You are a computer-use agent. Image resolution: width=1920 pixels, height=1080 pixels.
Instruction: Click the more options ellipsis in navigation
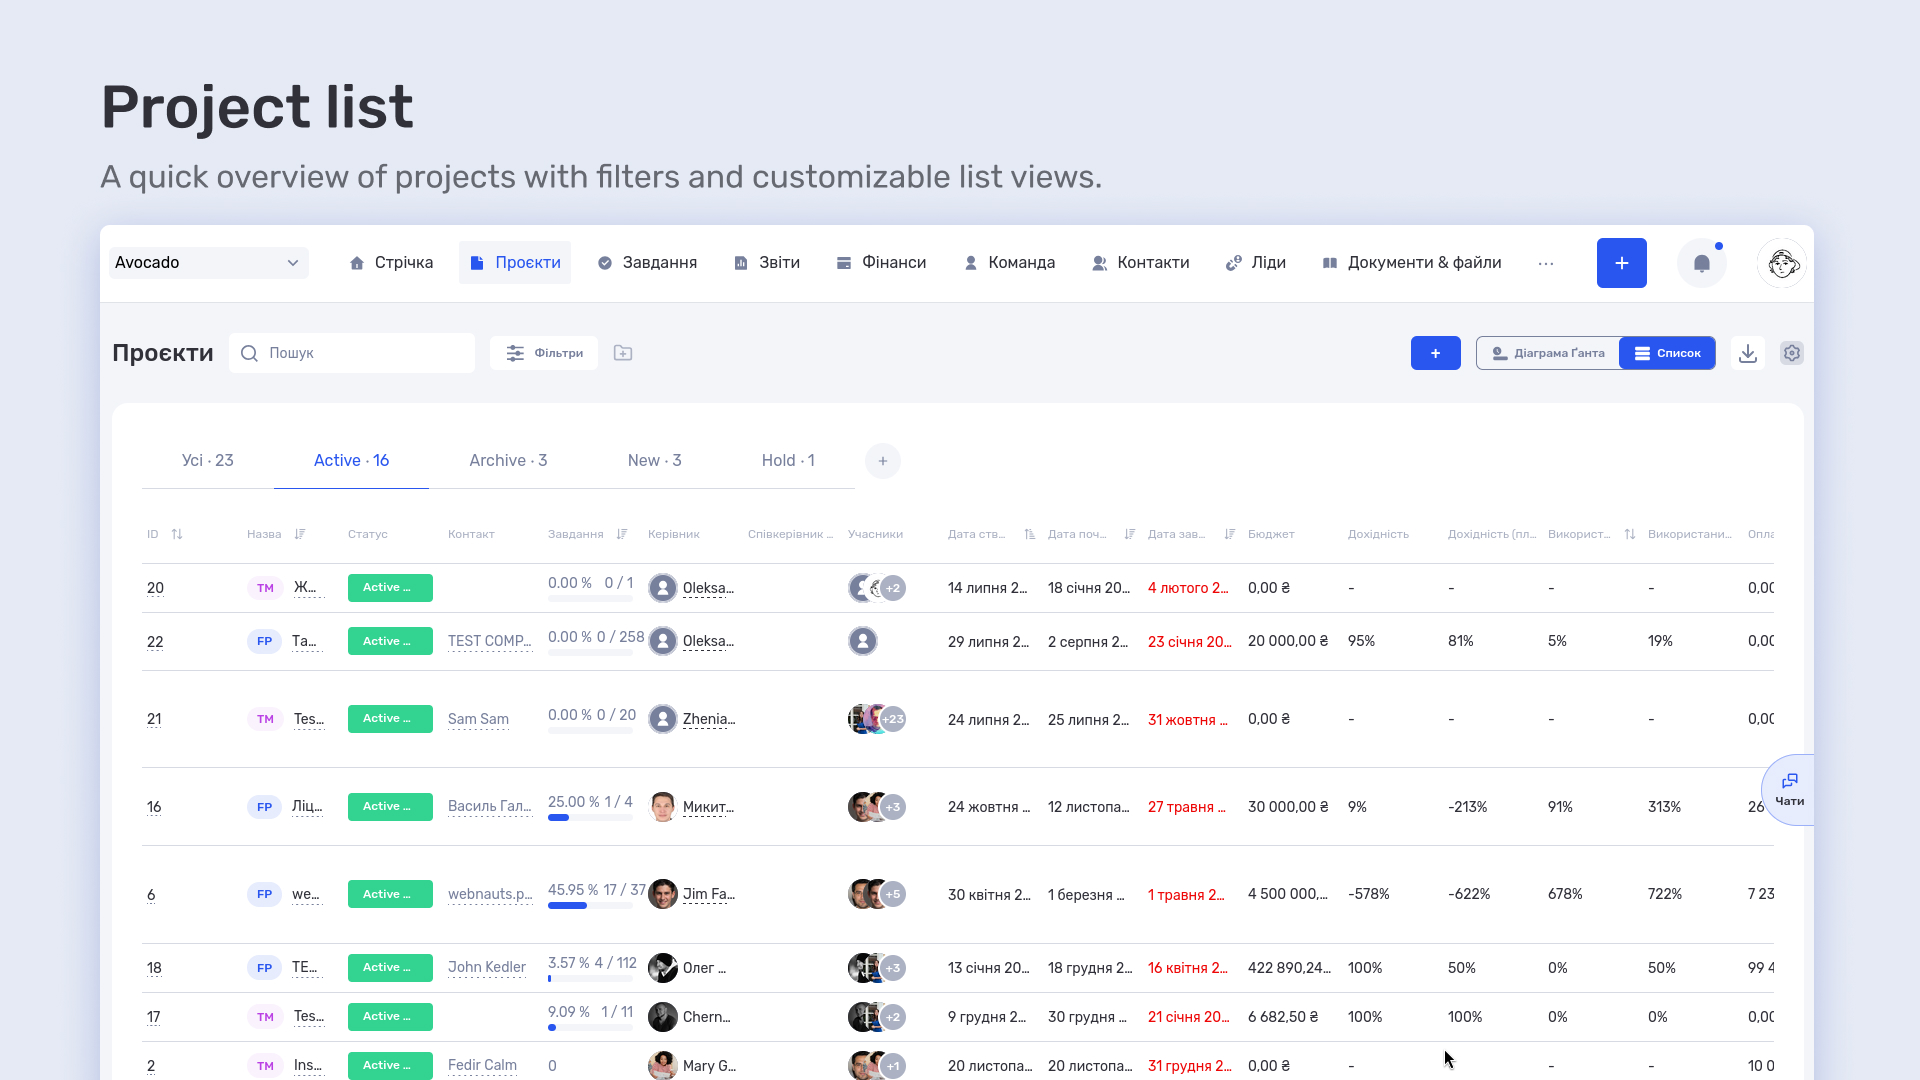pos(1546,263)
